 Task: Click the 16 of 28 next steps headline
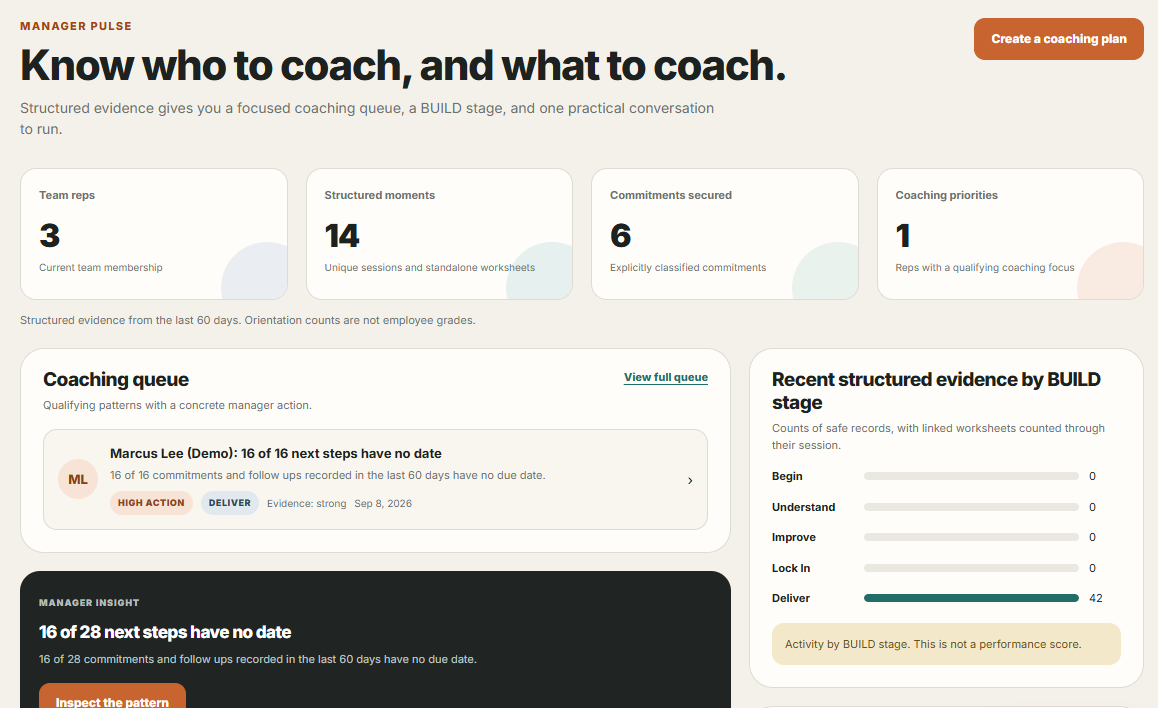[x=165, y=632]
